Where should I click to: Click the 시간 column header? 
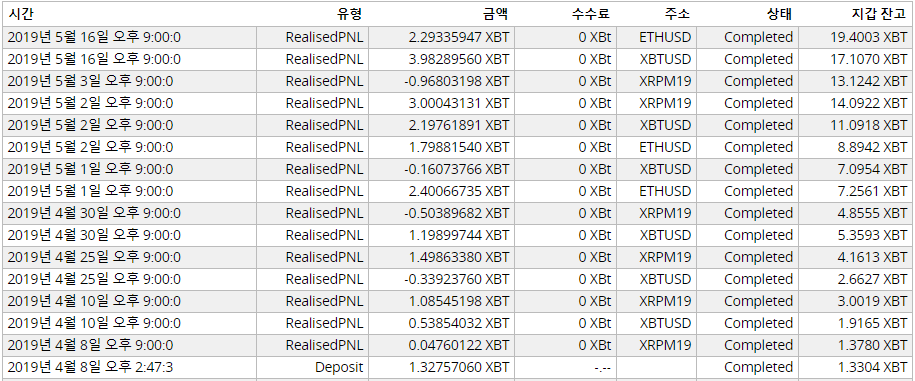pos(20,14)
